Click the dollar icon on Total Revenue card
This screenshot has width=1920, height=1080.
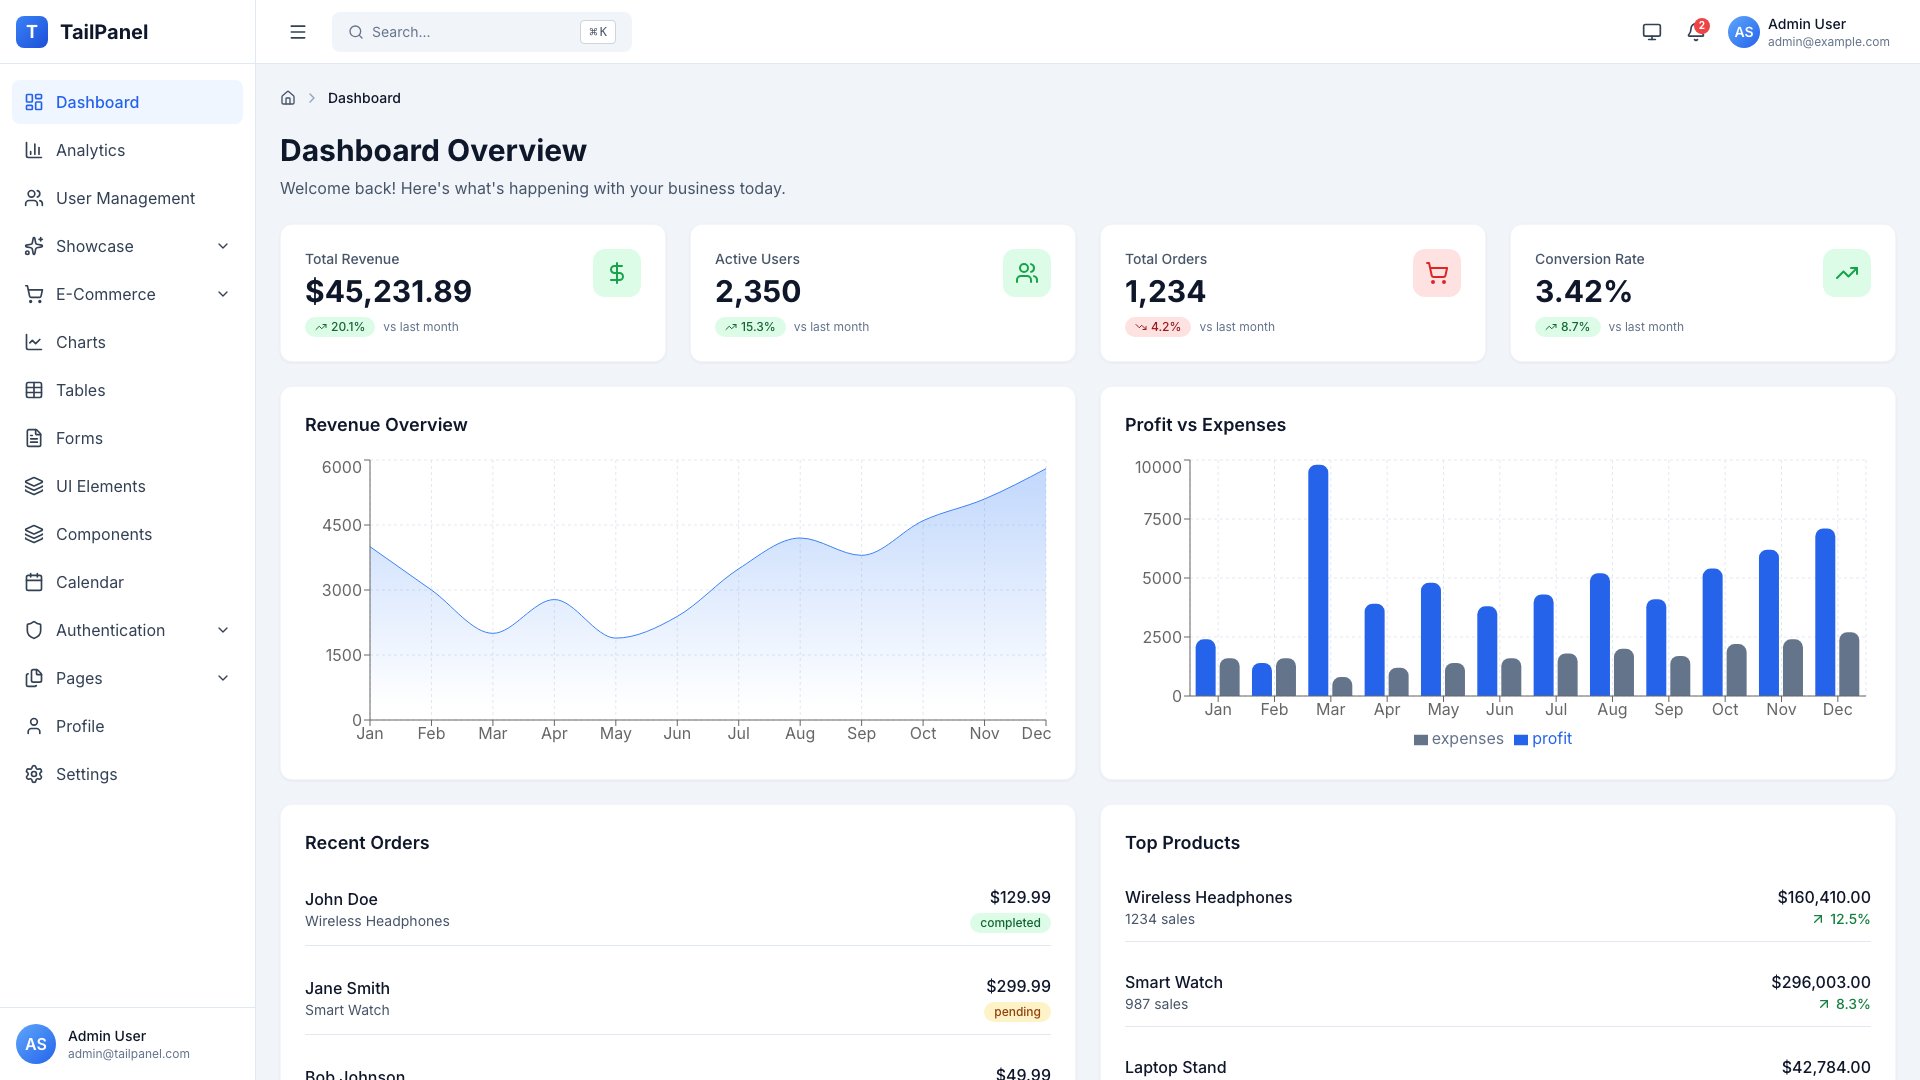click(x=617, y=272)
